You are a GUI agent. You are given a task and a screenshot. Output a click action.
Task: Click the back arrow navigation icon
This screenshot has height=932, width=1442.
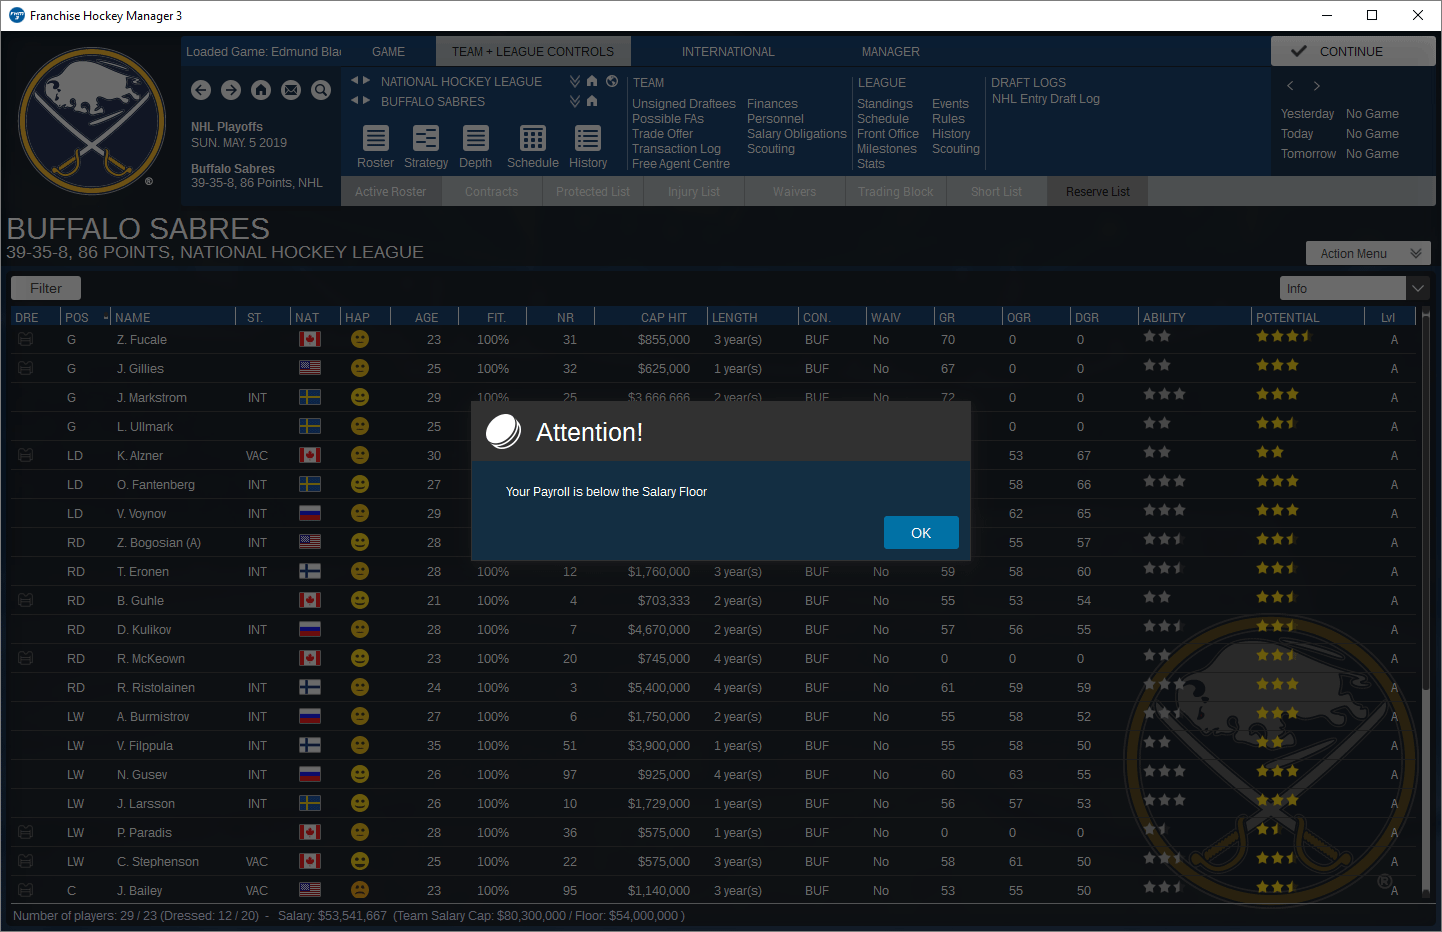point(201,90)
